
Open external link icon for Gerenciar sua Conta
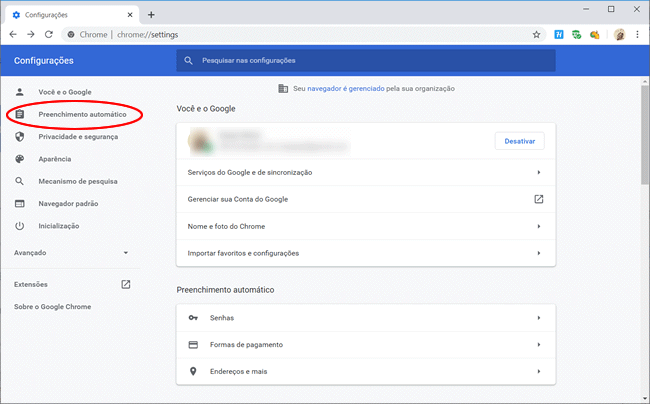538,199
